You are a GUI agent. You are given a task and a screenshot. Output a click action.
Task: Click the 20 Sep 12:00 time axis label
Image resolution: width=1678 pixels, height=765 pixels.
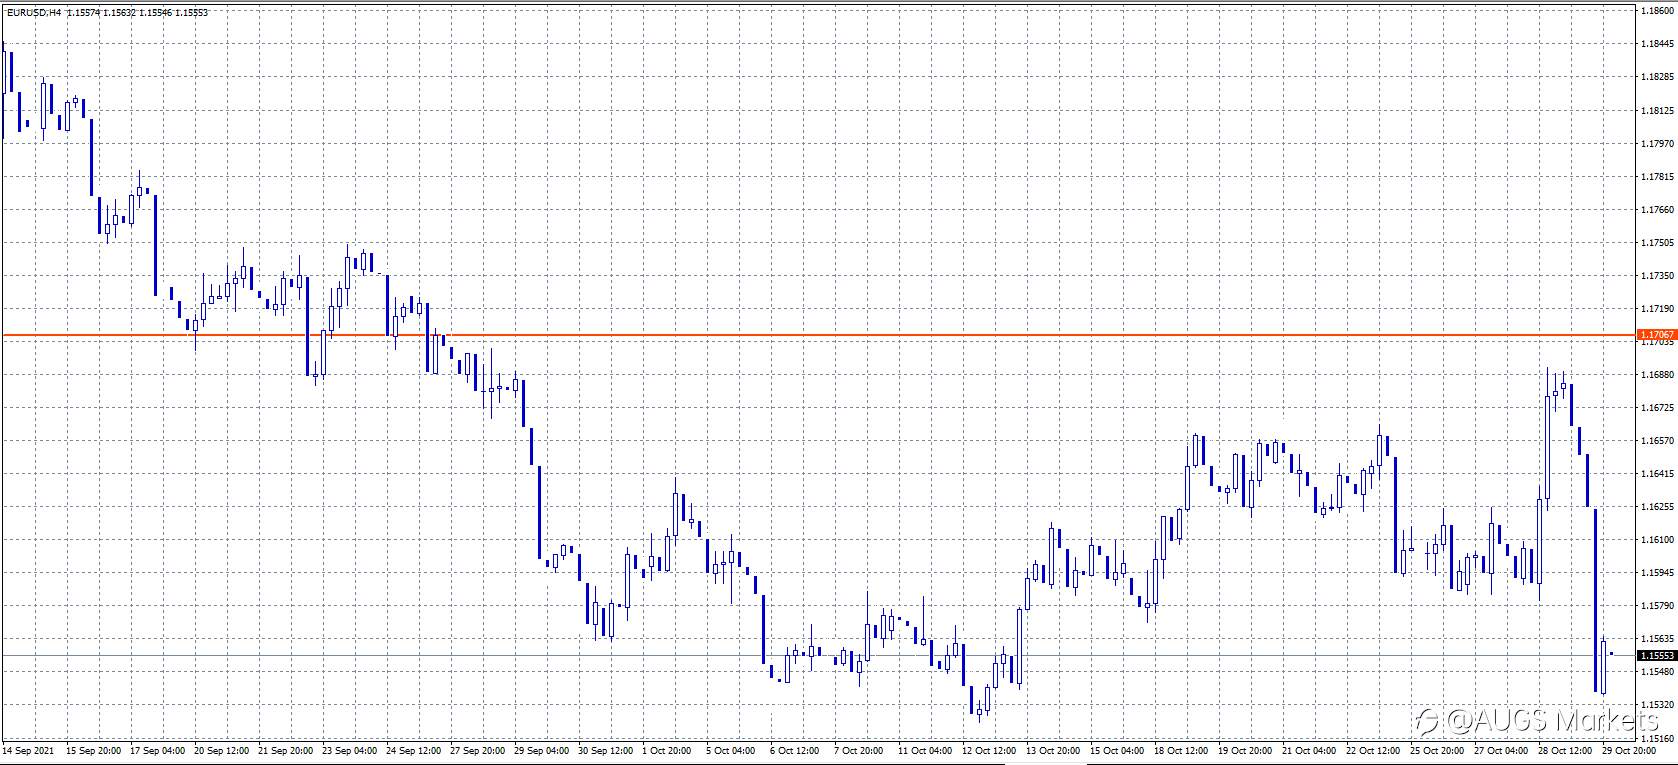(223, 749)
